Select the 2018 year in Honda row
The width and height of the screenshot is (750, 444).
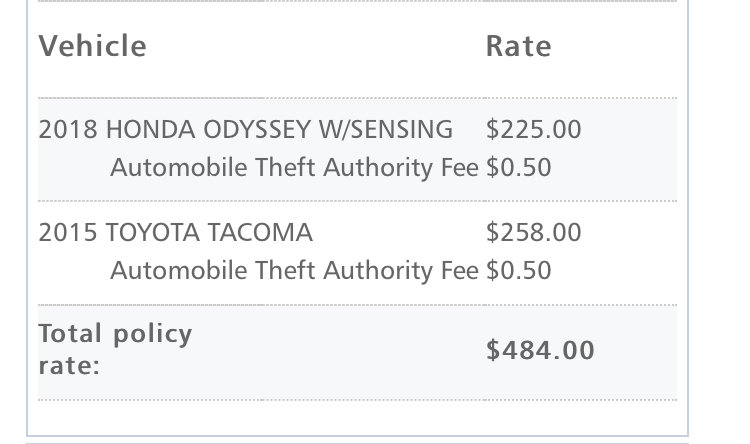pyautogui.click(x=68, y=130)
